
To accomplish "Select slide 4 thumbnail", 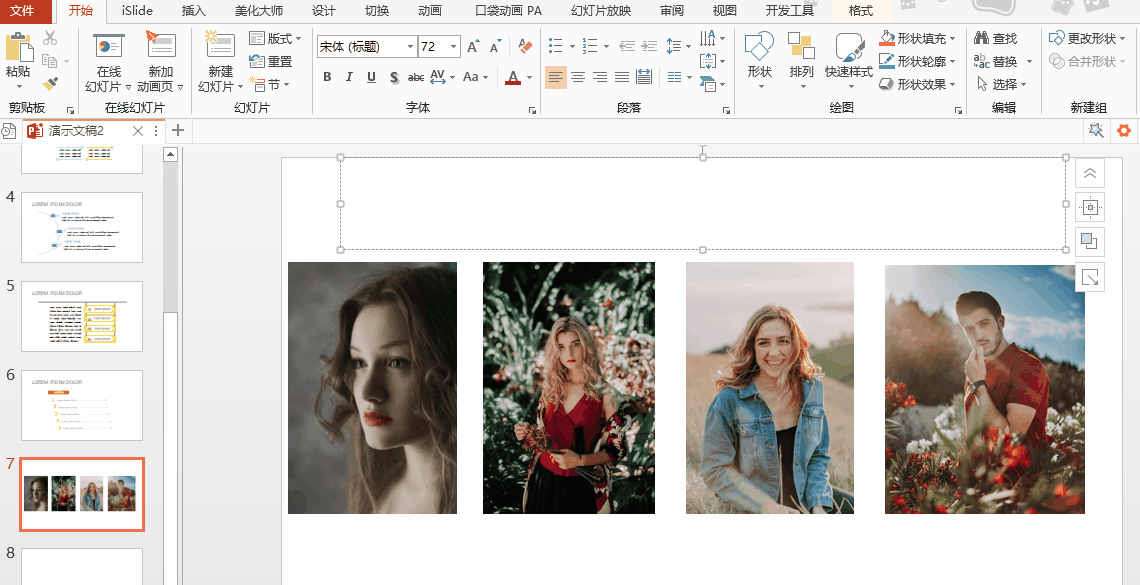I will (82, 227).
